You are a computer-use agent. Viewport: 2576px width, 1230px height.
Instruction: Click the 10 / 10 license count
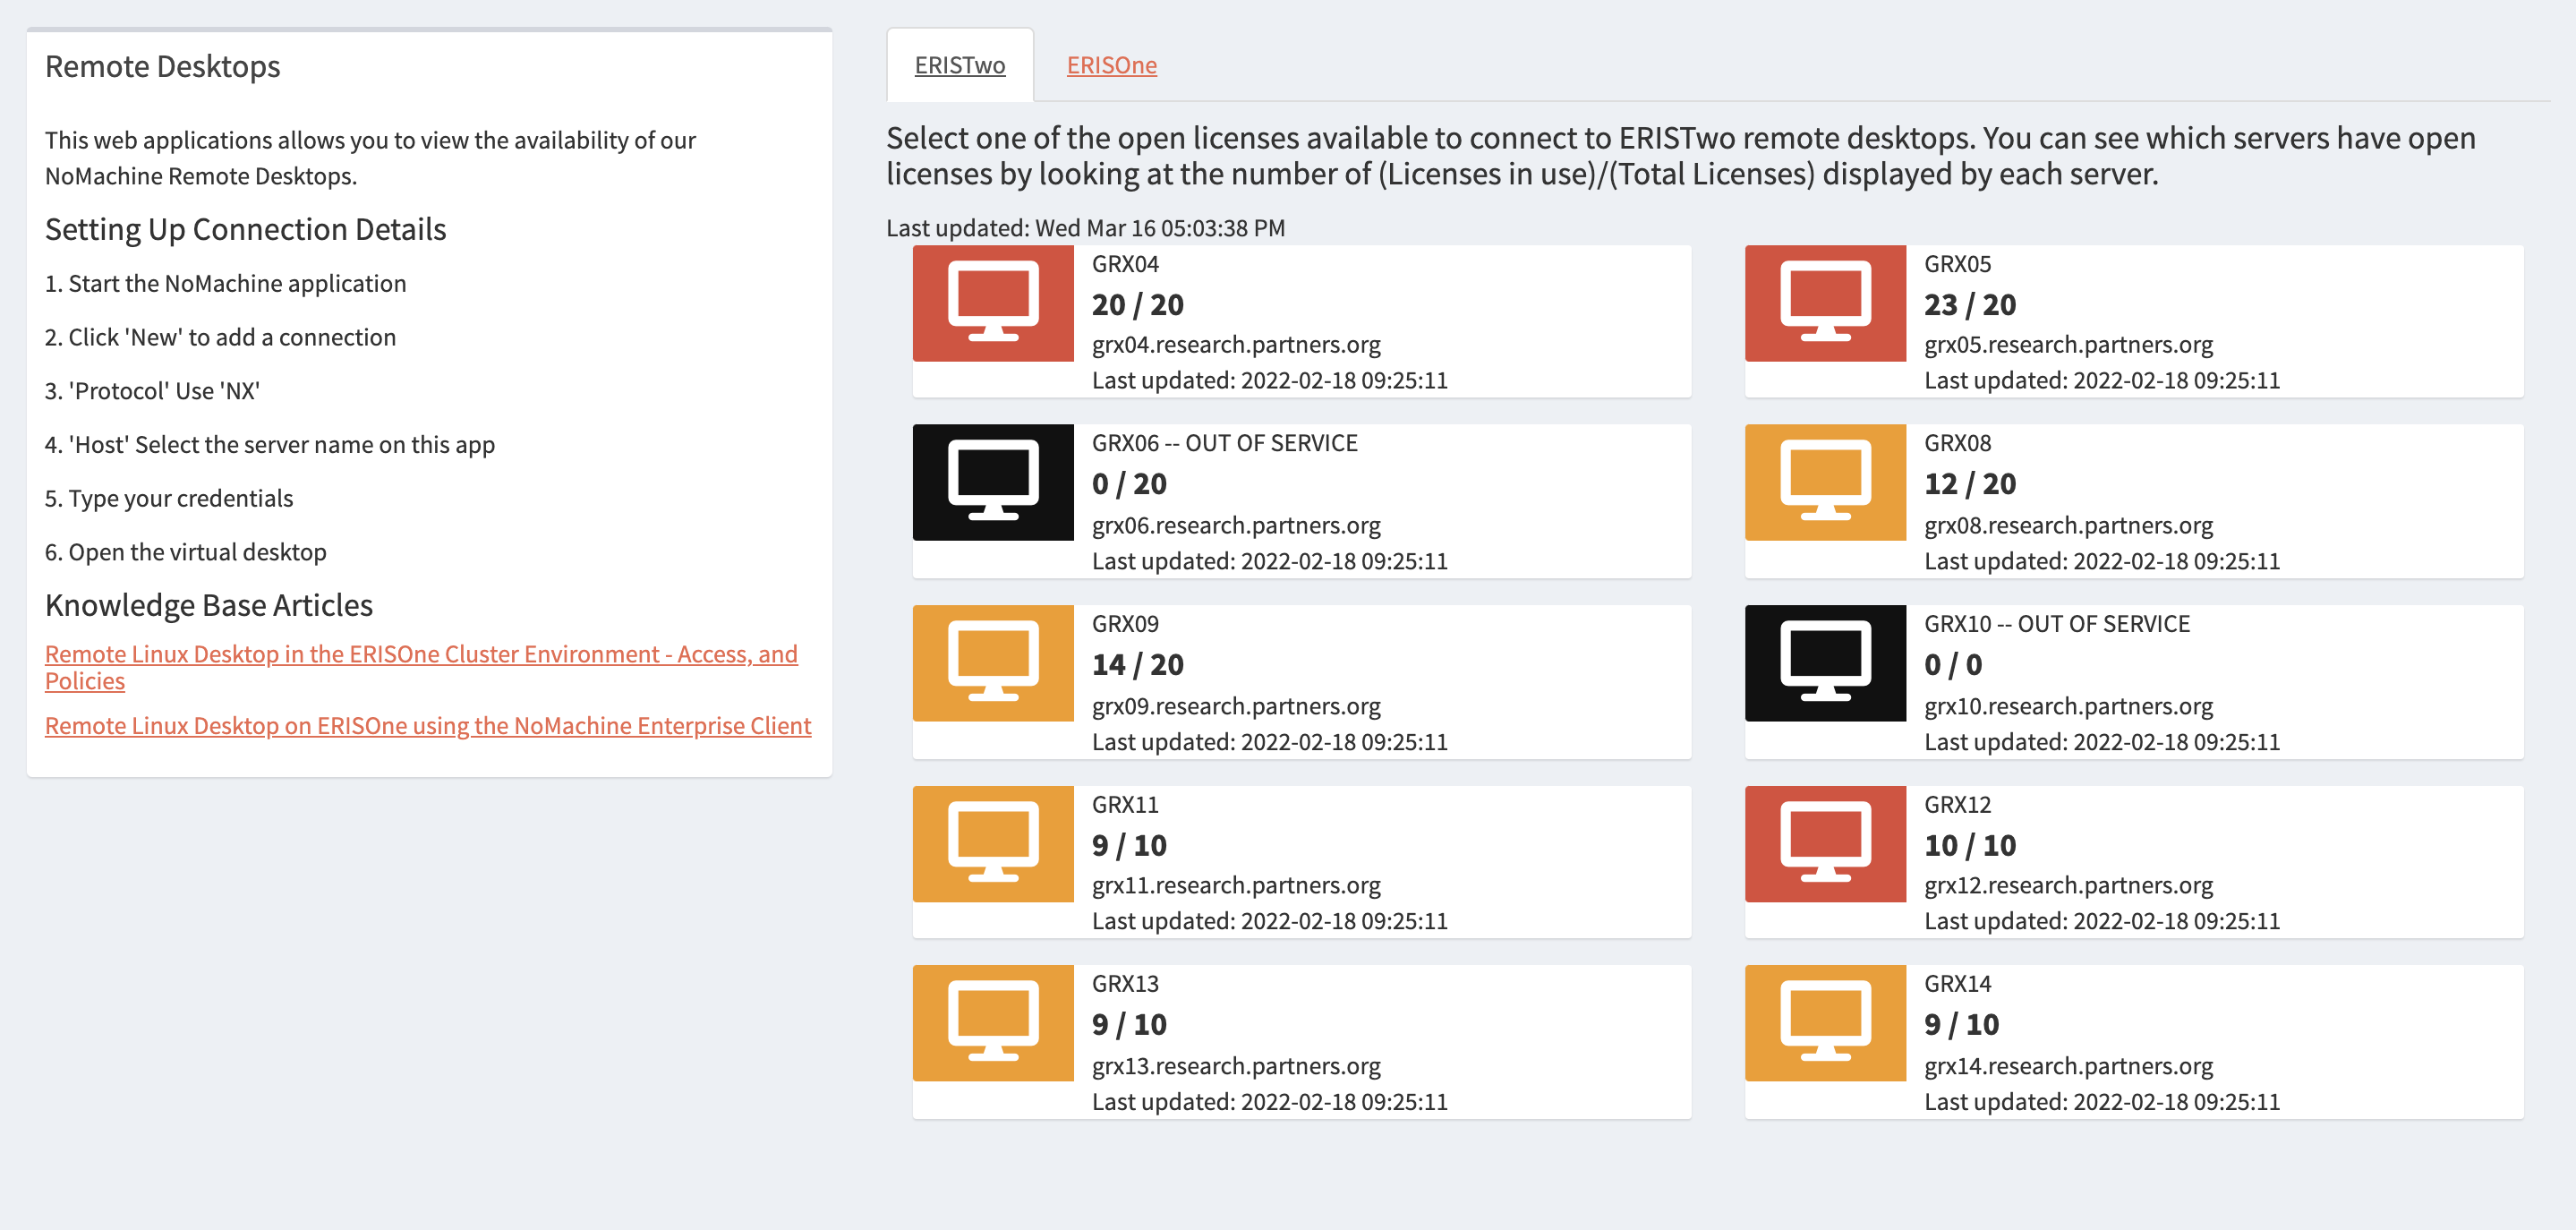(x=1970, y=845)
